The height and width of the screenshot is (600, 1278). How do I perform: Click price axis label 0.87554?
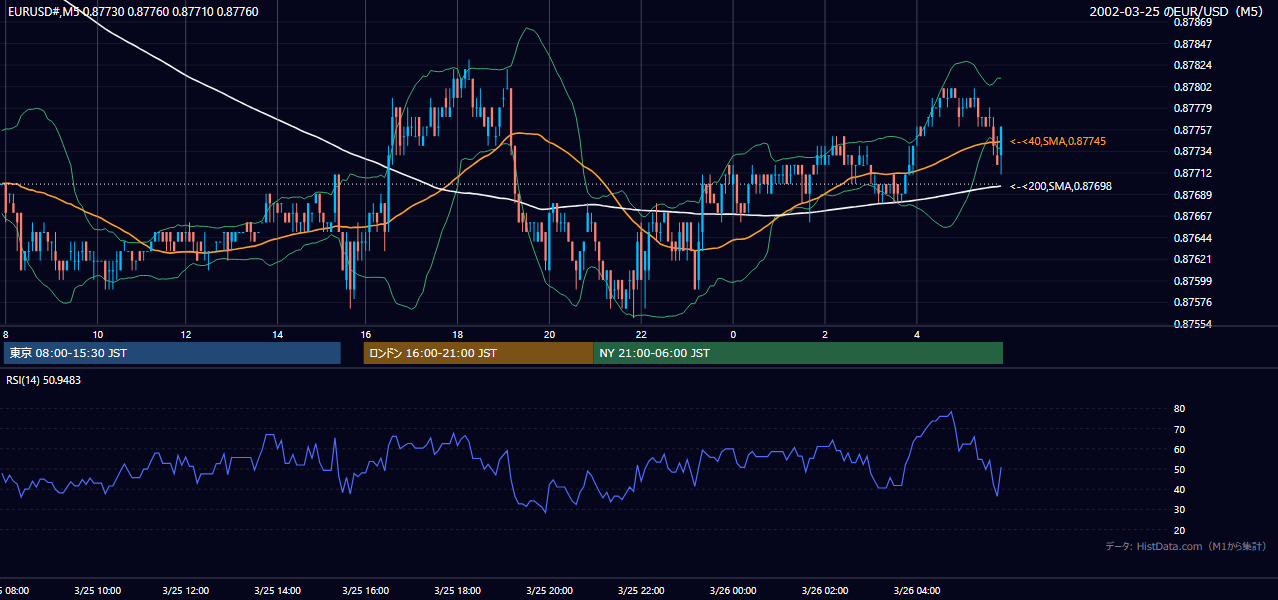click(1192, 324)
